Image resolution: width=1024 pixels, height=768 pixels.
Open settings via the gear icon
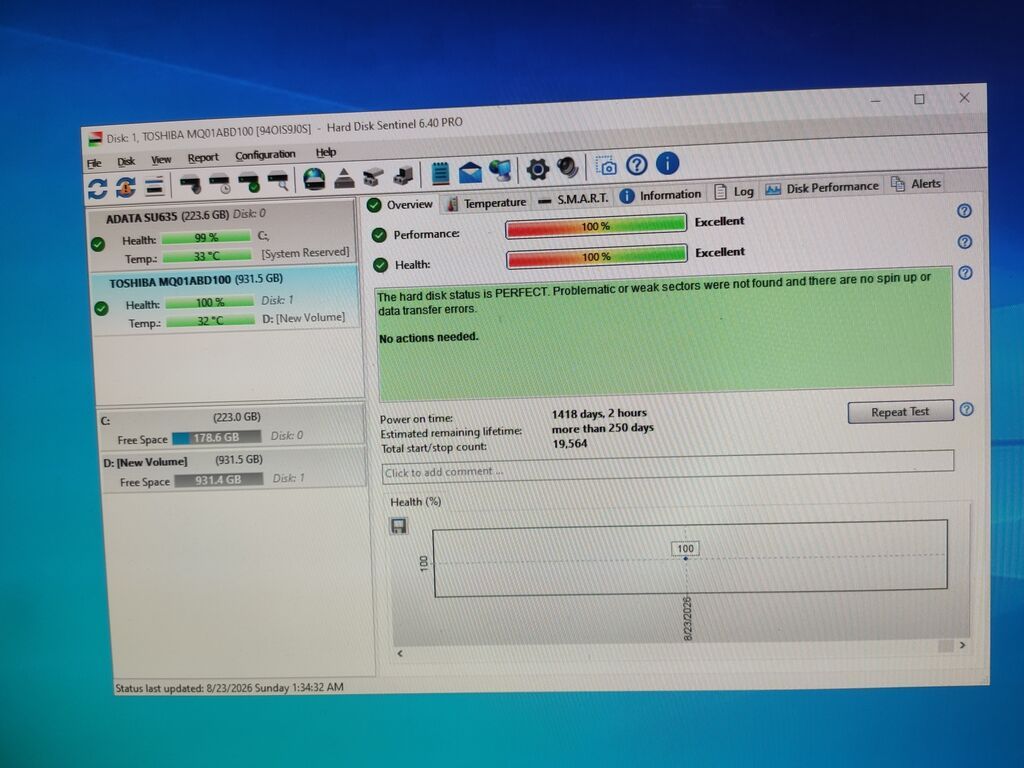pyautogui.click(x=537, y=170)
